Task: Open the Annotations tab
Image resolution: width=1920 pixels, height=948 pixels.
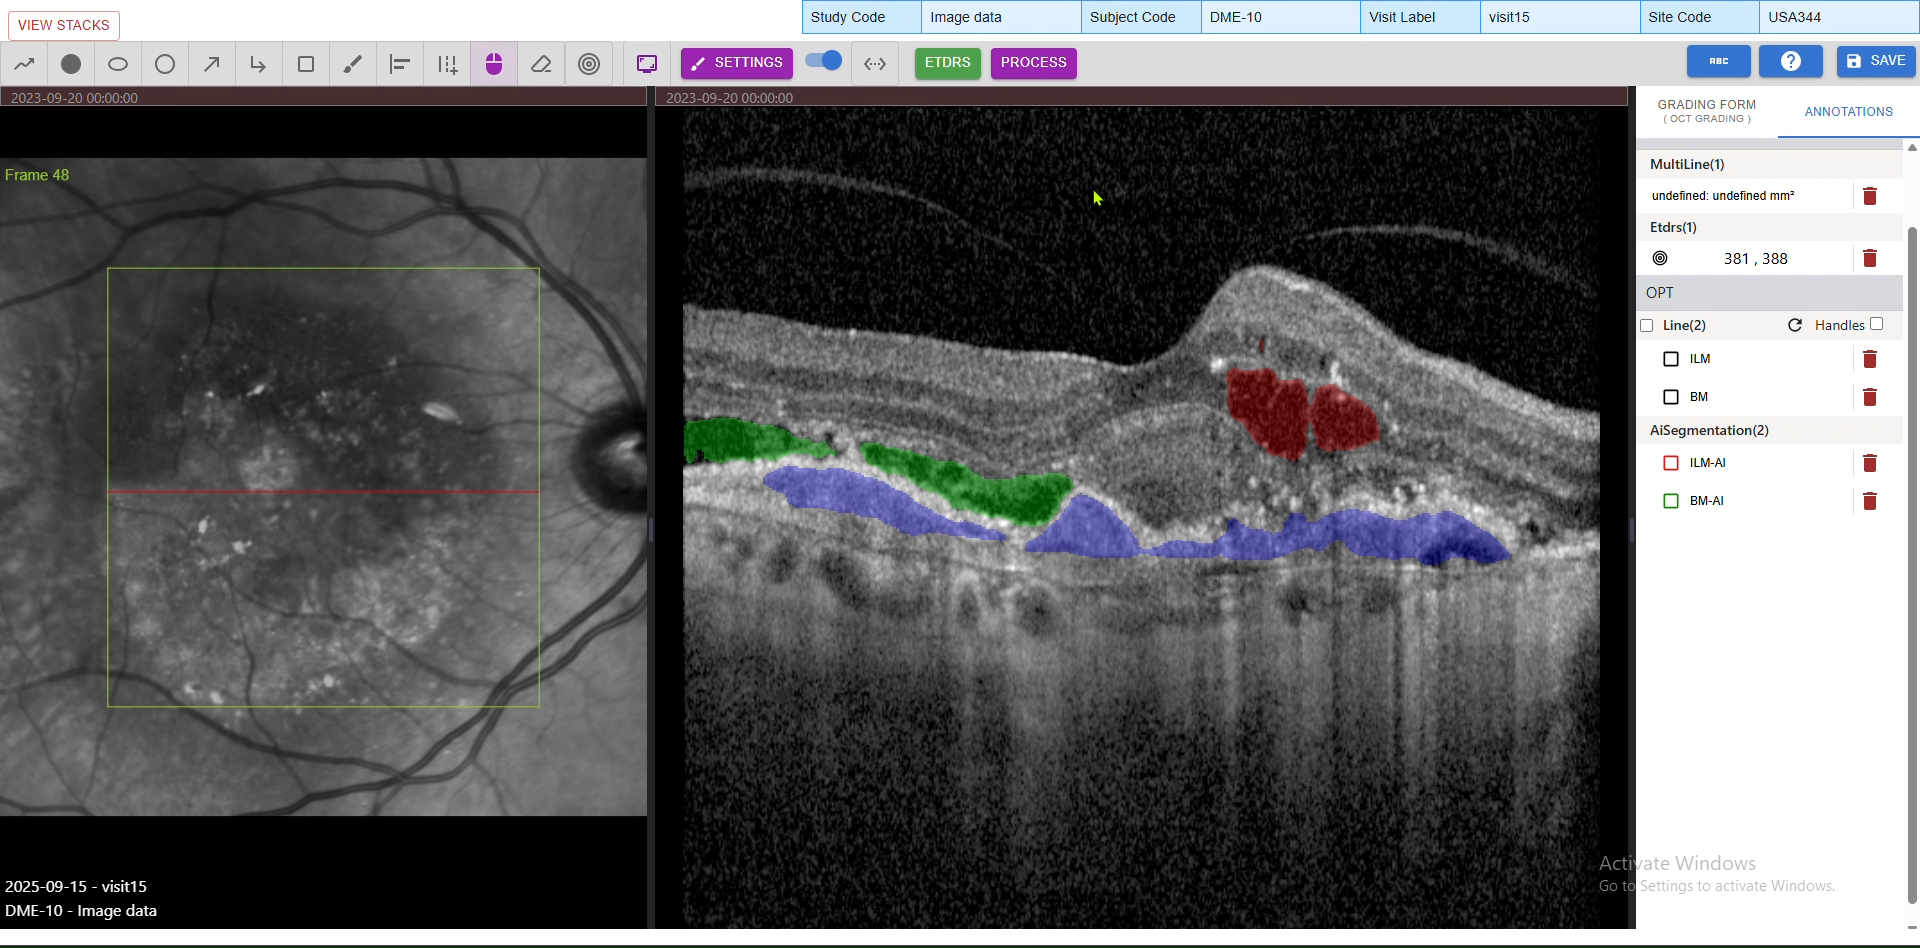Action: (1848, 112)
